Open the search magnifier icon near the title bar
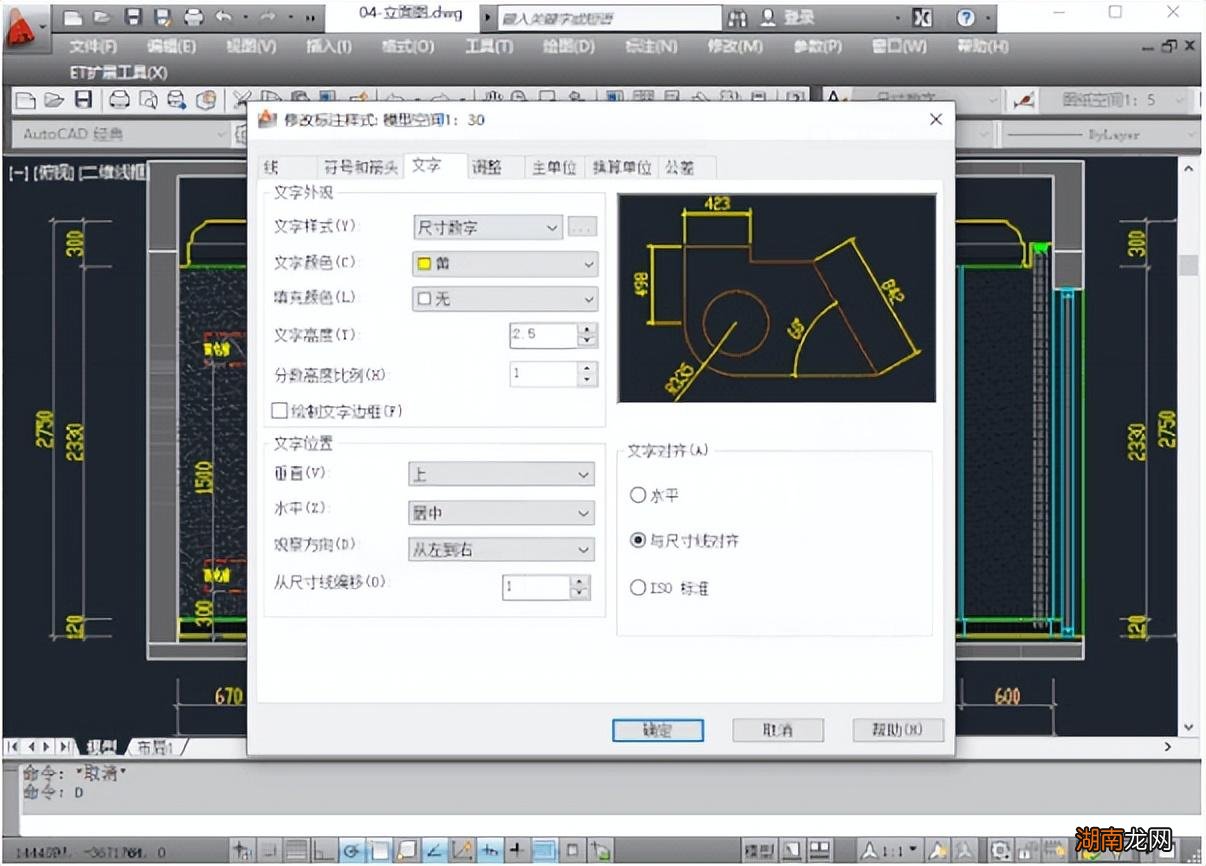The image size is (1206, 866). tap(736, 18)
